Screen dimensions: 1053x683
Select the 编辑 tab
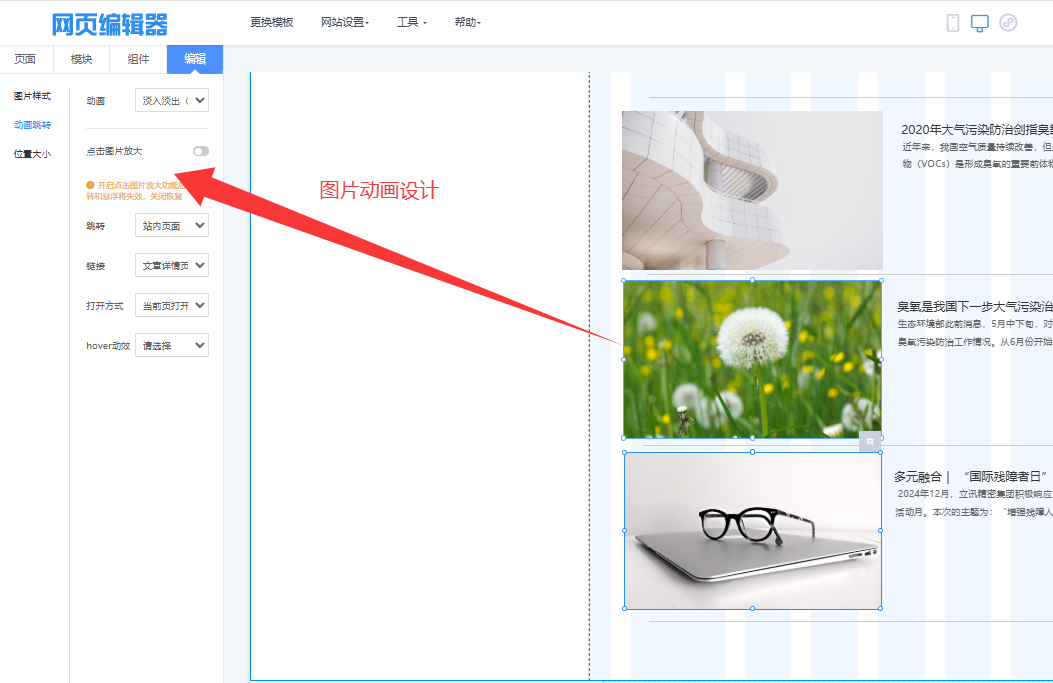tap(195, 59)
